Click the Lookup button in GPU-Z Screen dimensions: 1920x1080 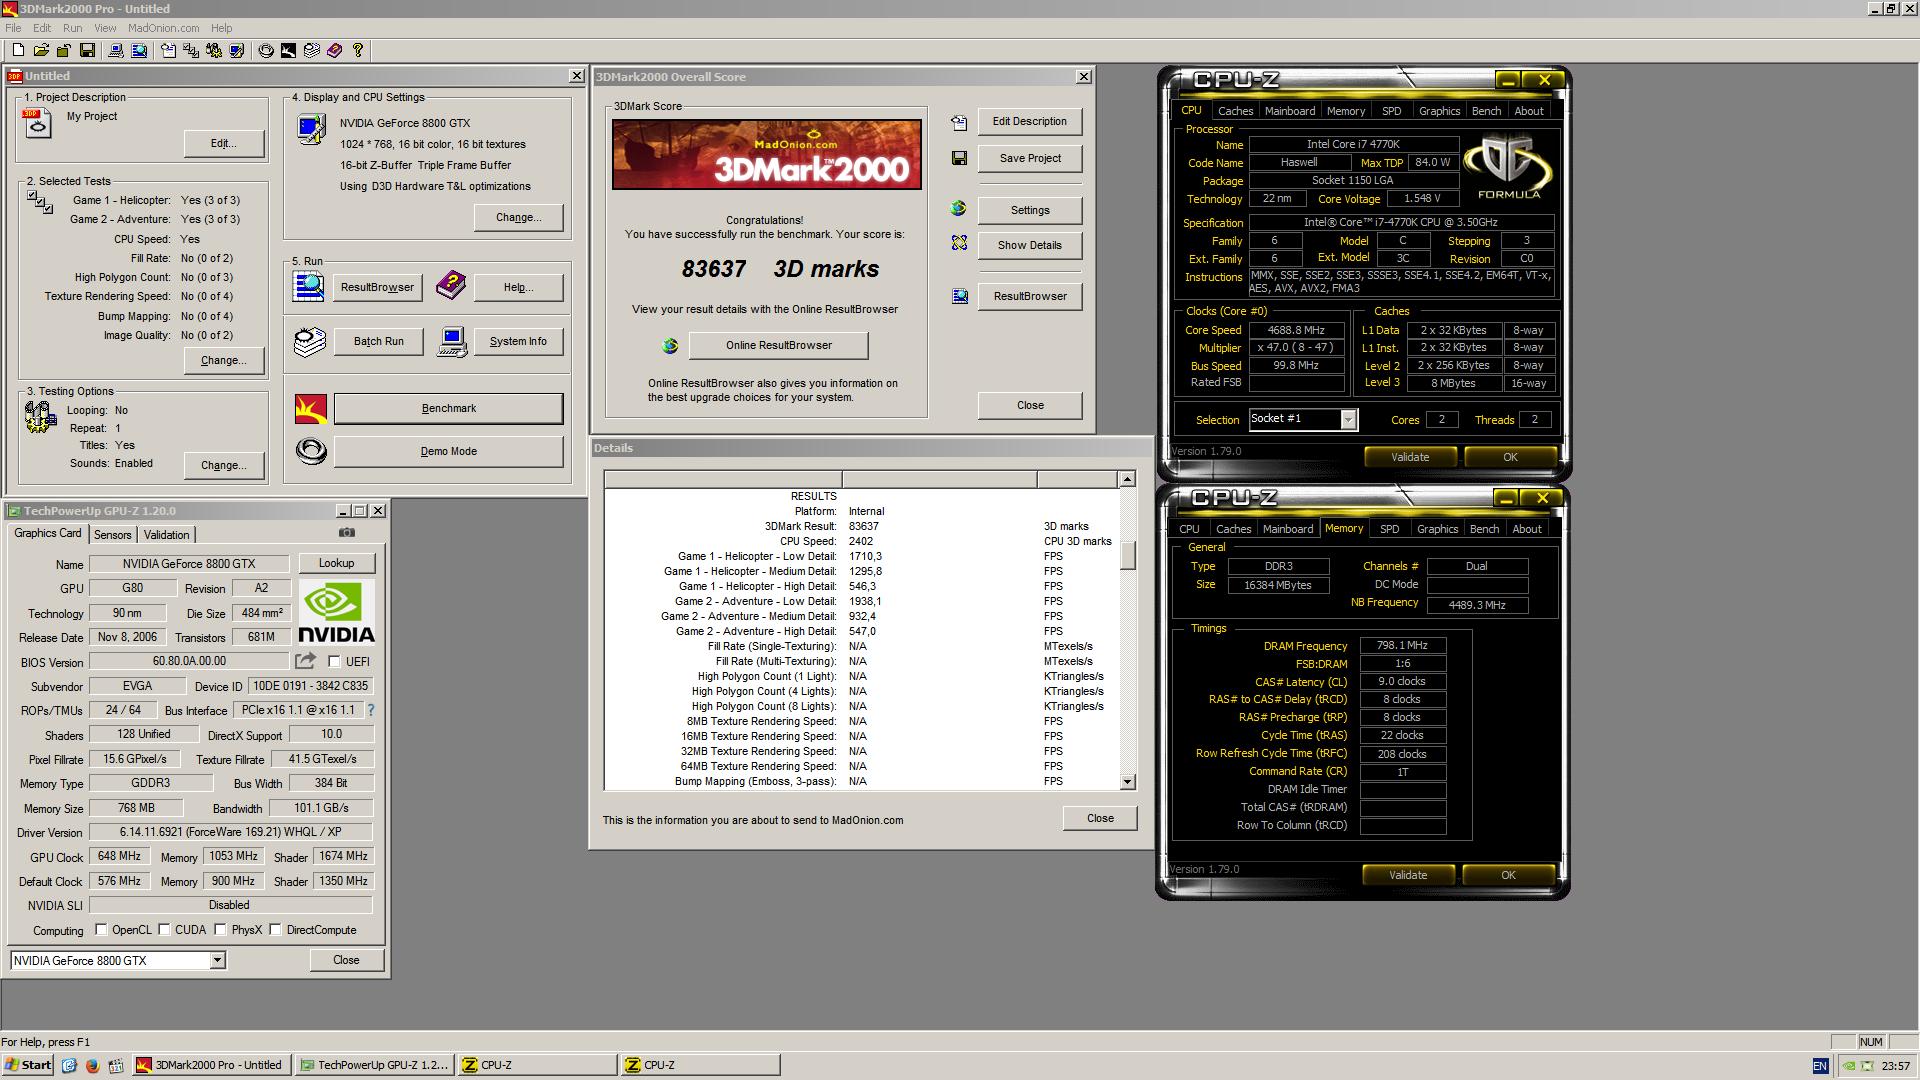tap(336, 563)
